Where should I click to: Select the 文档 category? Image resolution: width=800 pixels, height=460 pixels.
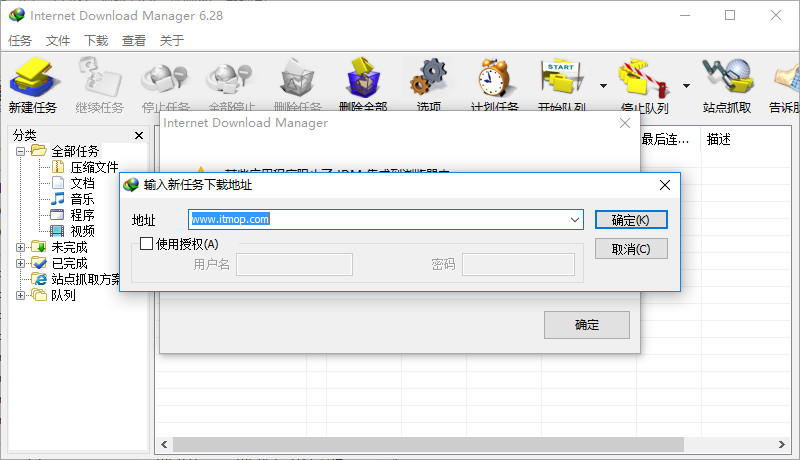(x=82, y=183)
